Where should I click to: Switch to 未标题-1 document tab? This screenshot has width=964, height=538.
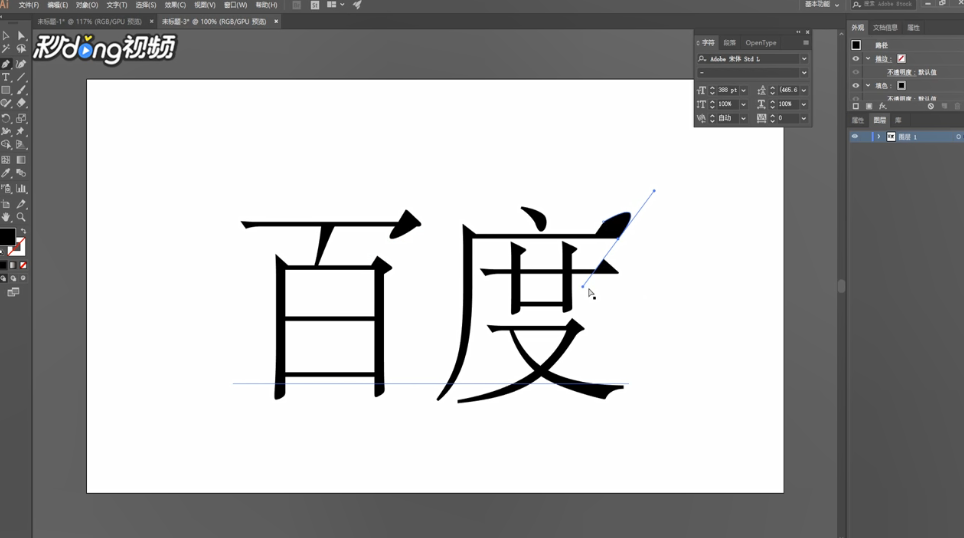(89, 22)
